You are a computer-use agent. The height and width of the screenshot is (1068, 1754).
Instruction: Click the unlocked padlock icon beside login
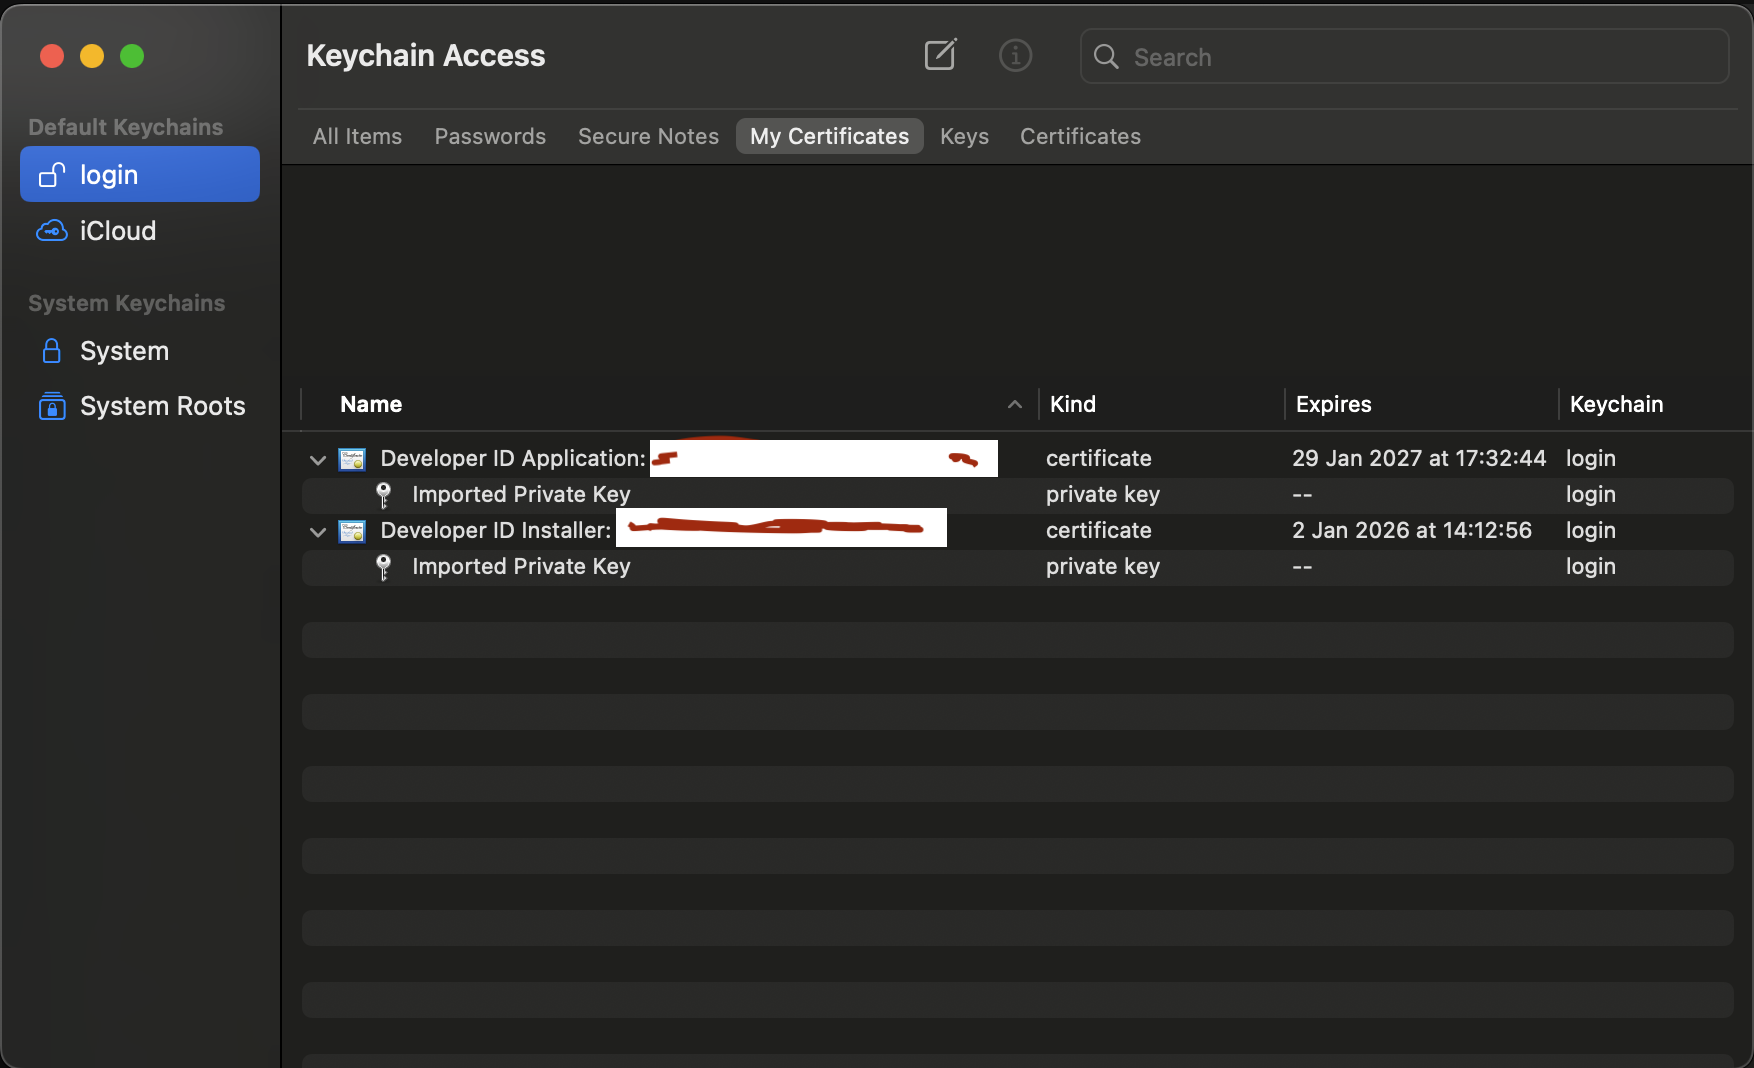pyautogui.click(x=52, y=175)
